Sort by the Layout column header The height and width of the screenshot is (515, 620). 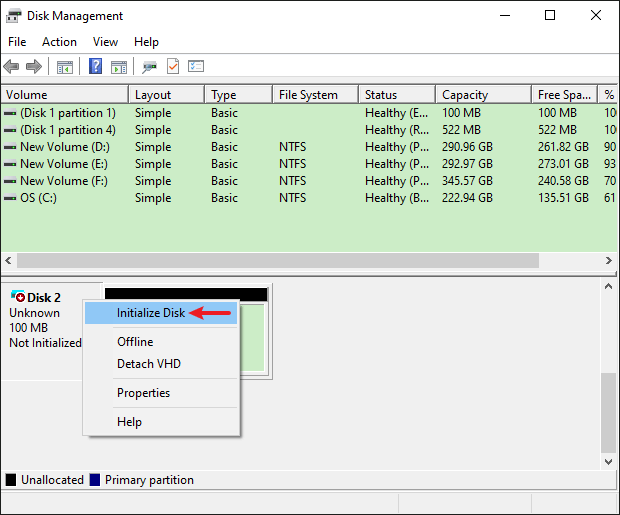point(166,95)
